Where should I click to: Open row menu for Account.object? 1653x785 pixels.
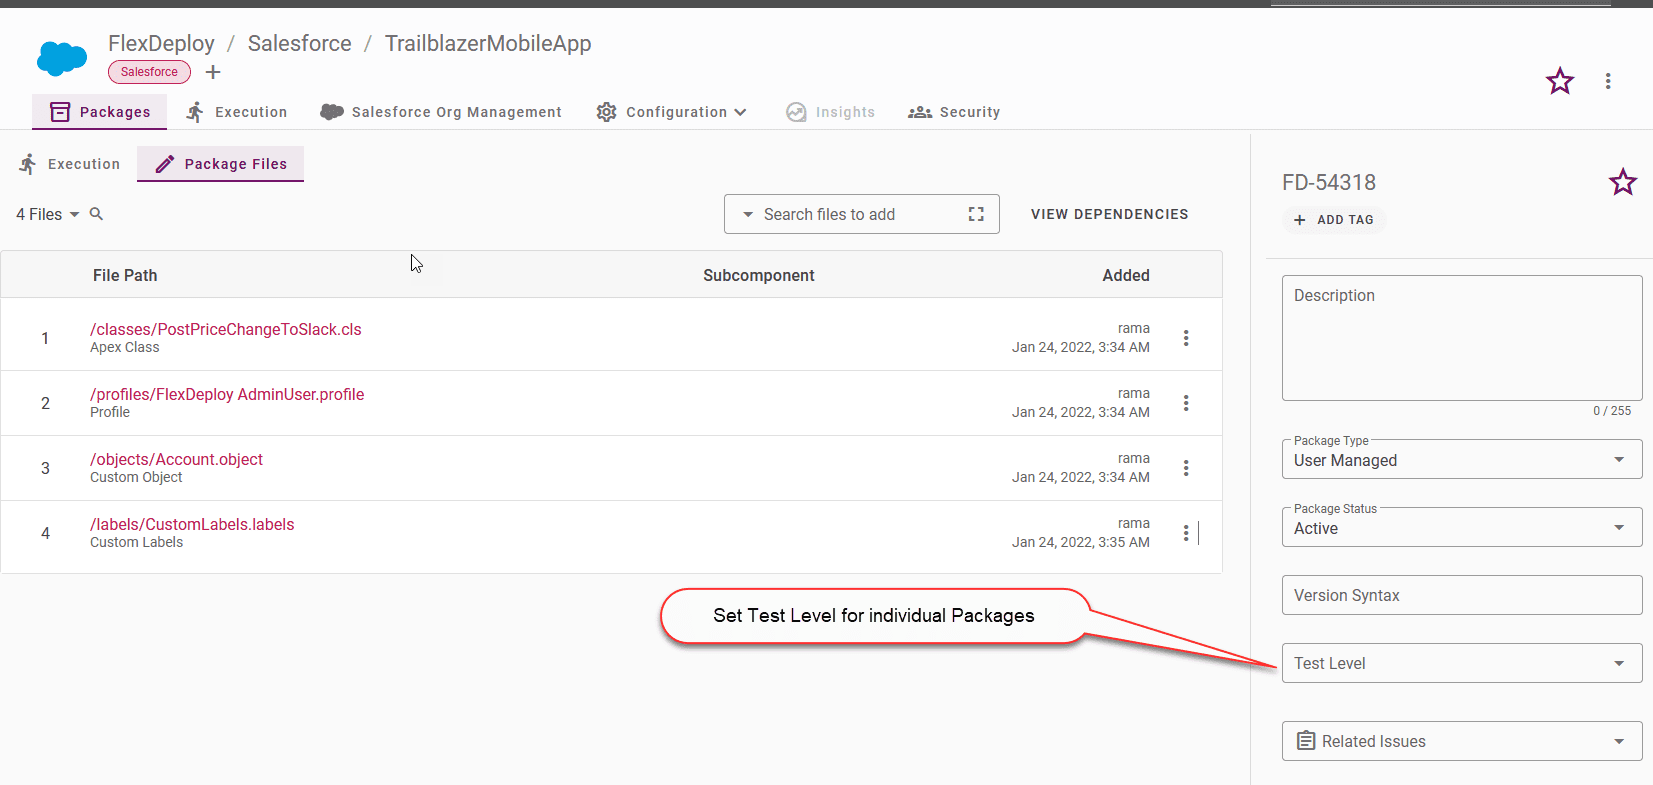pyautogui.click(x=1186, y=468)
